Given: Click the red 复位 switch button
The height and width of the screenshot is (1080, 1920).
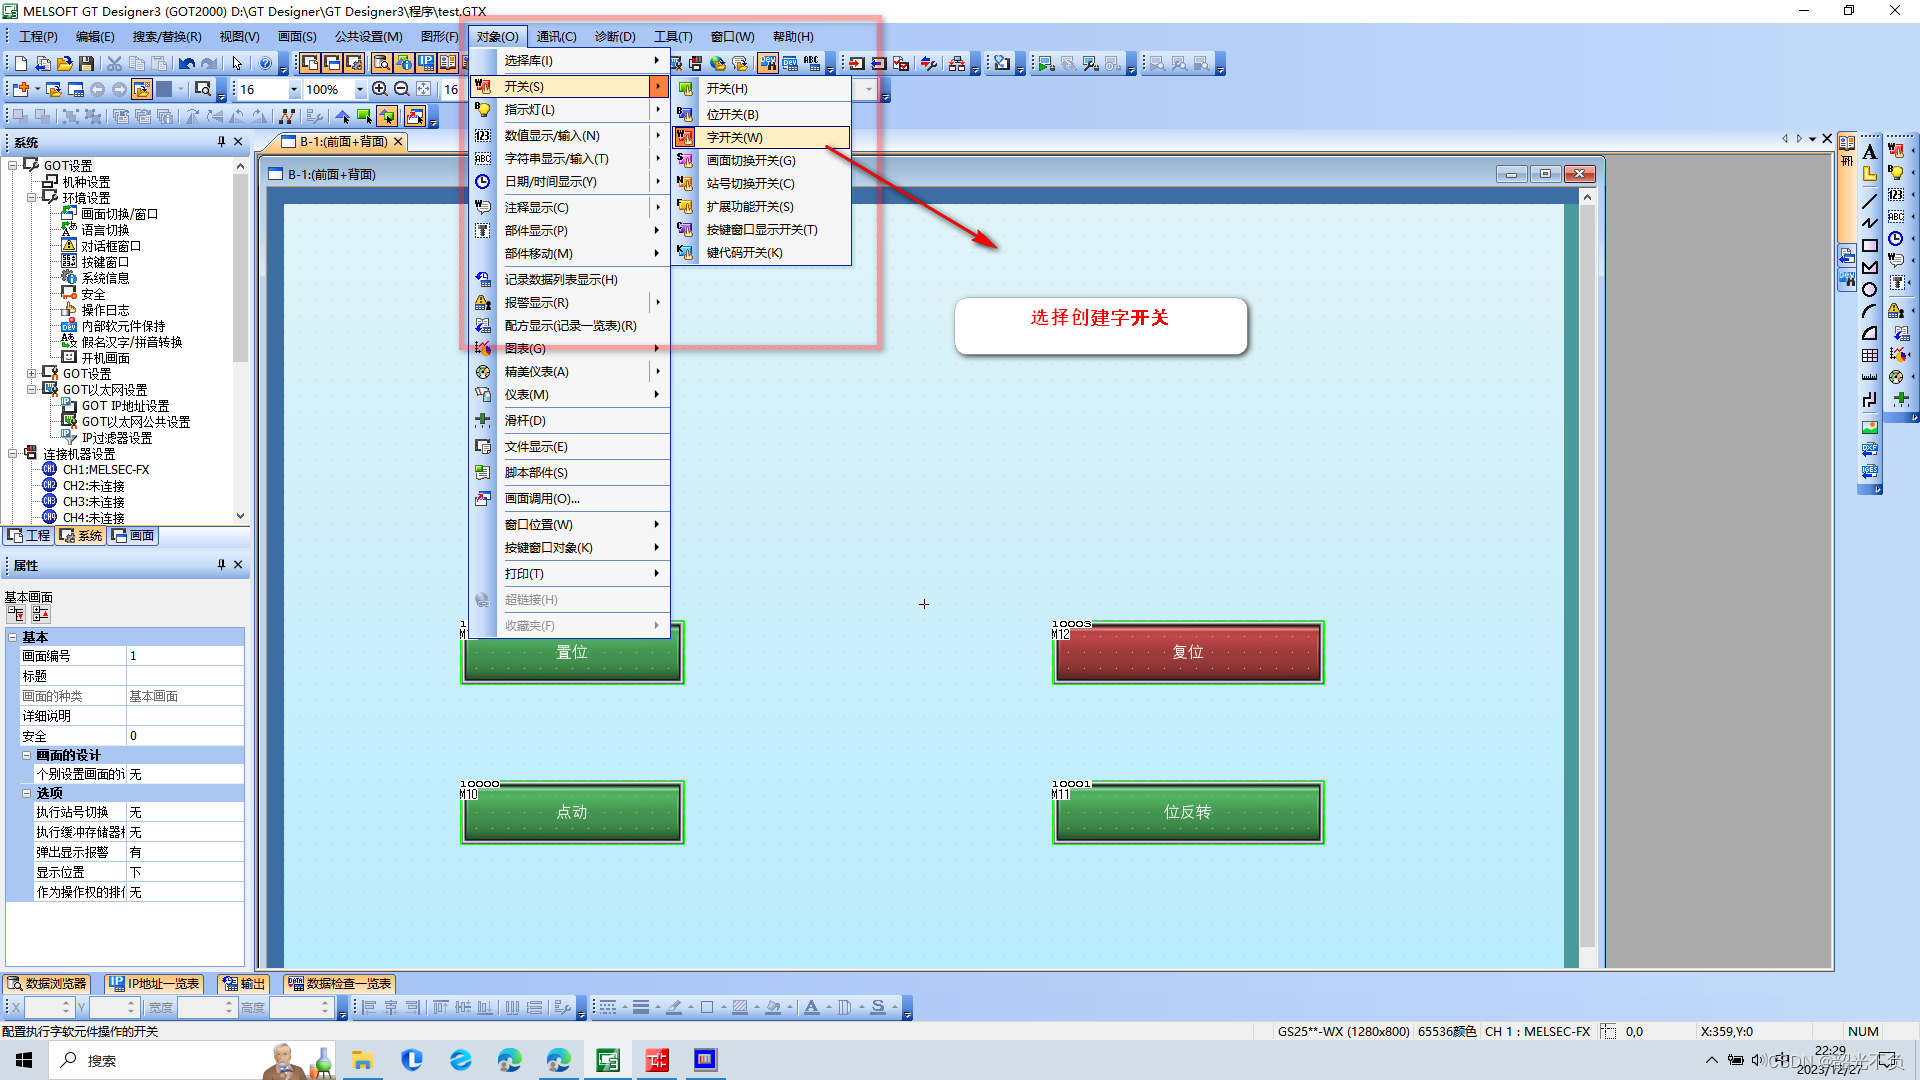Looking at the screenshot, I should pyautogui.click(x=1188, y=652).
